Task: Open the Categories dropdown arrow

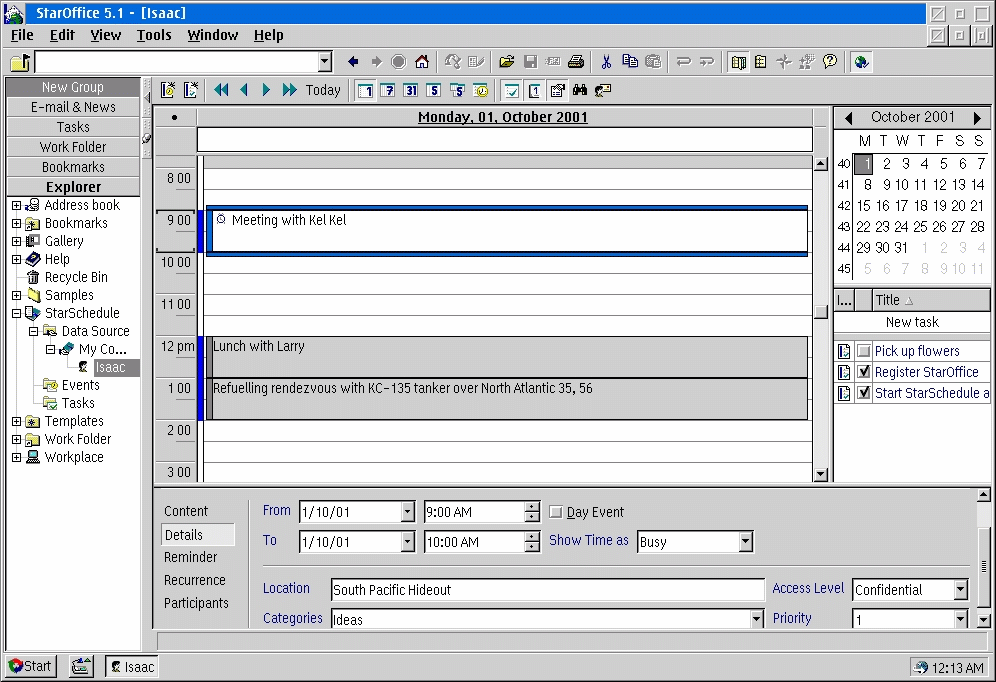Action: coord(756,618)
